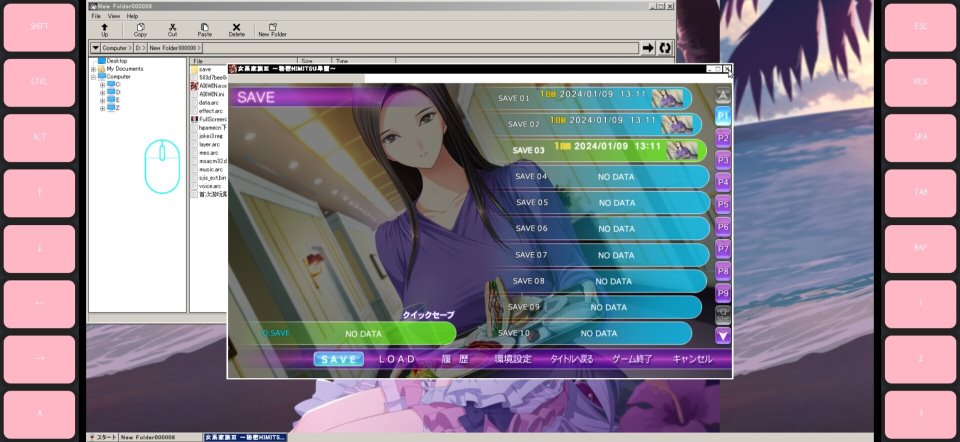960x442 pixels.
Task: Select the Desktop tree node
Action: pyautogui.click(x=112, y=61)
